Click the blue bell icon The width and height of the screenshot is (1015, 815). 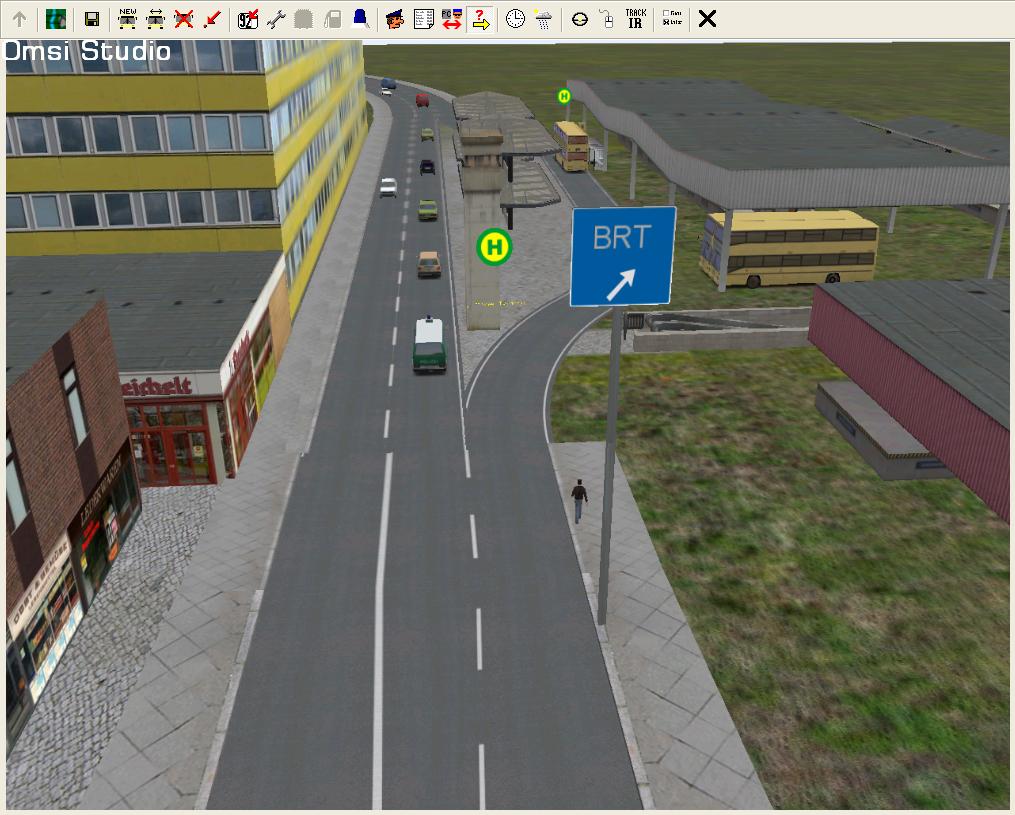359,18
